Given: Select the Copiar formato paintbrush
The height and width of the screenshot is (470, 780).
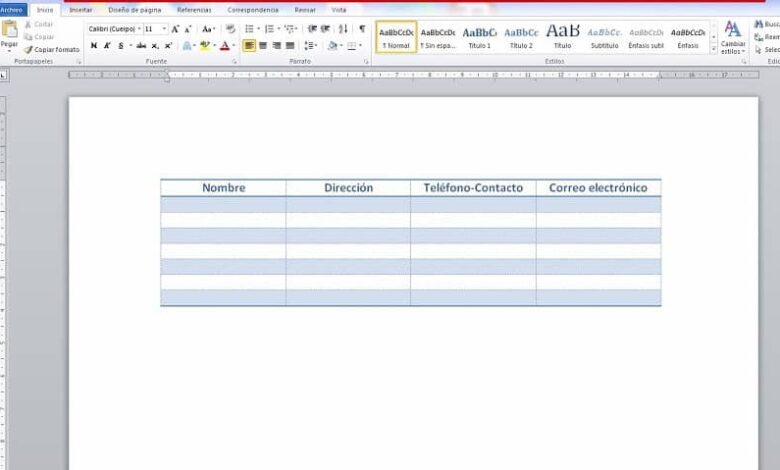Looking at the screenshot, I should pos(52,50).
